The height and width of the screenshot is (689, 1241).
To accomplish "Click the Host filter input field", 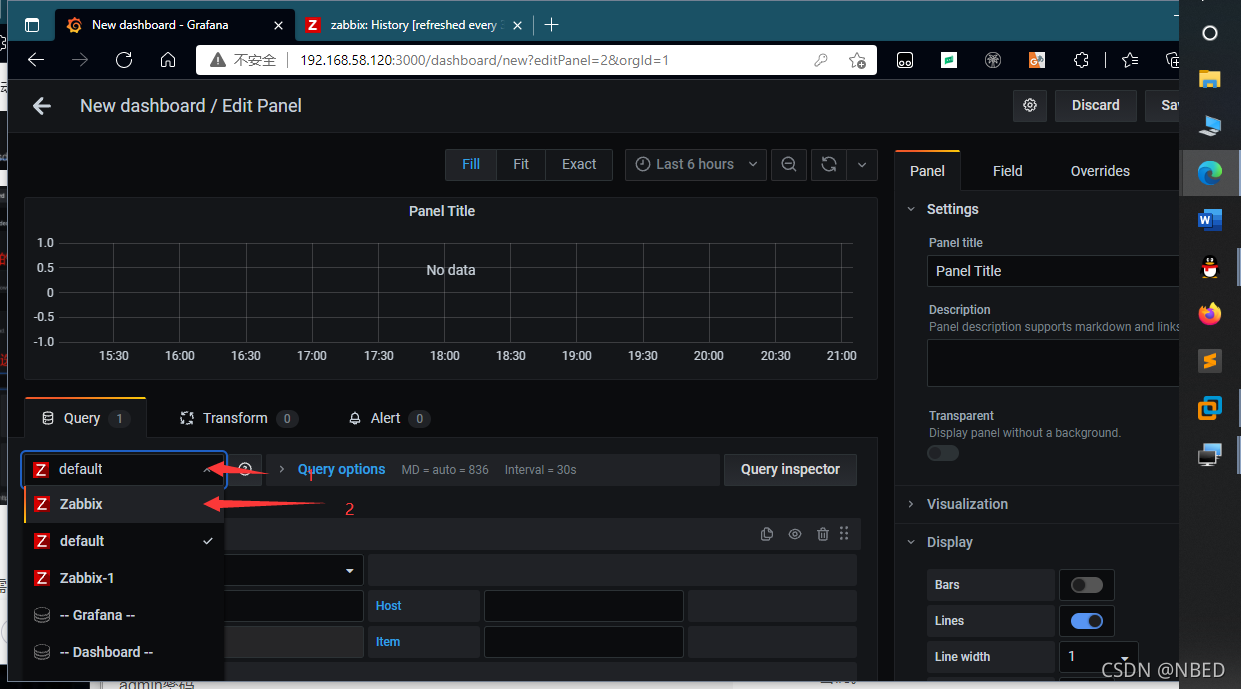I will click(x=584, y=606).
